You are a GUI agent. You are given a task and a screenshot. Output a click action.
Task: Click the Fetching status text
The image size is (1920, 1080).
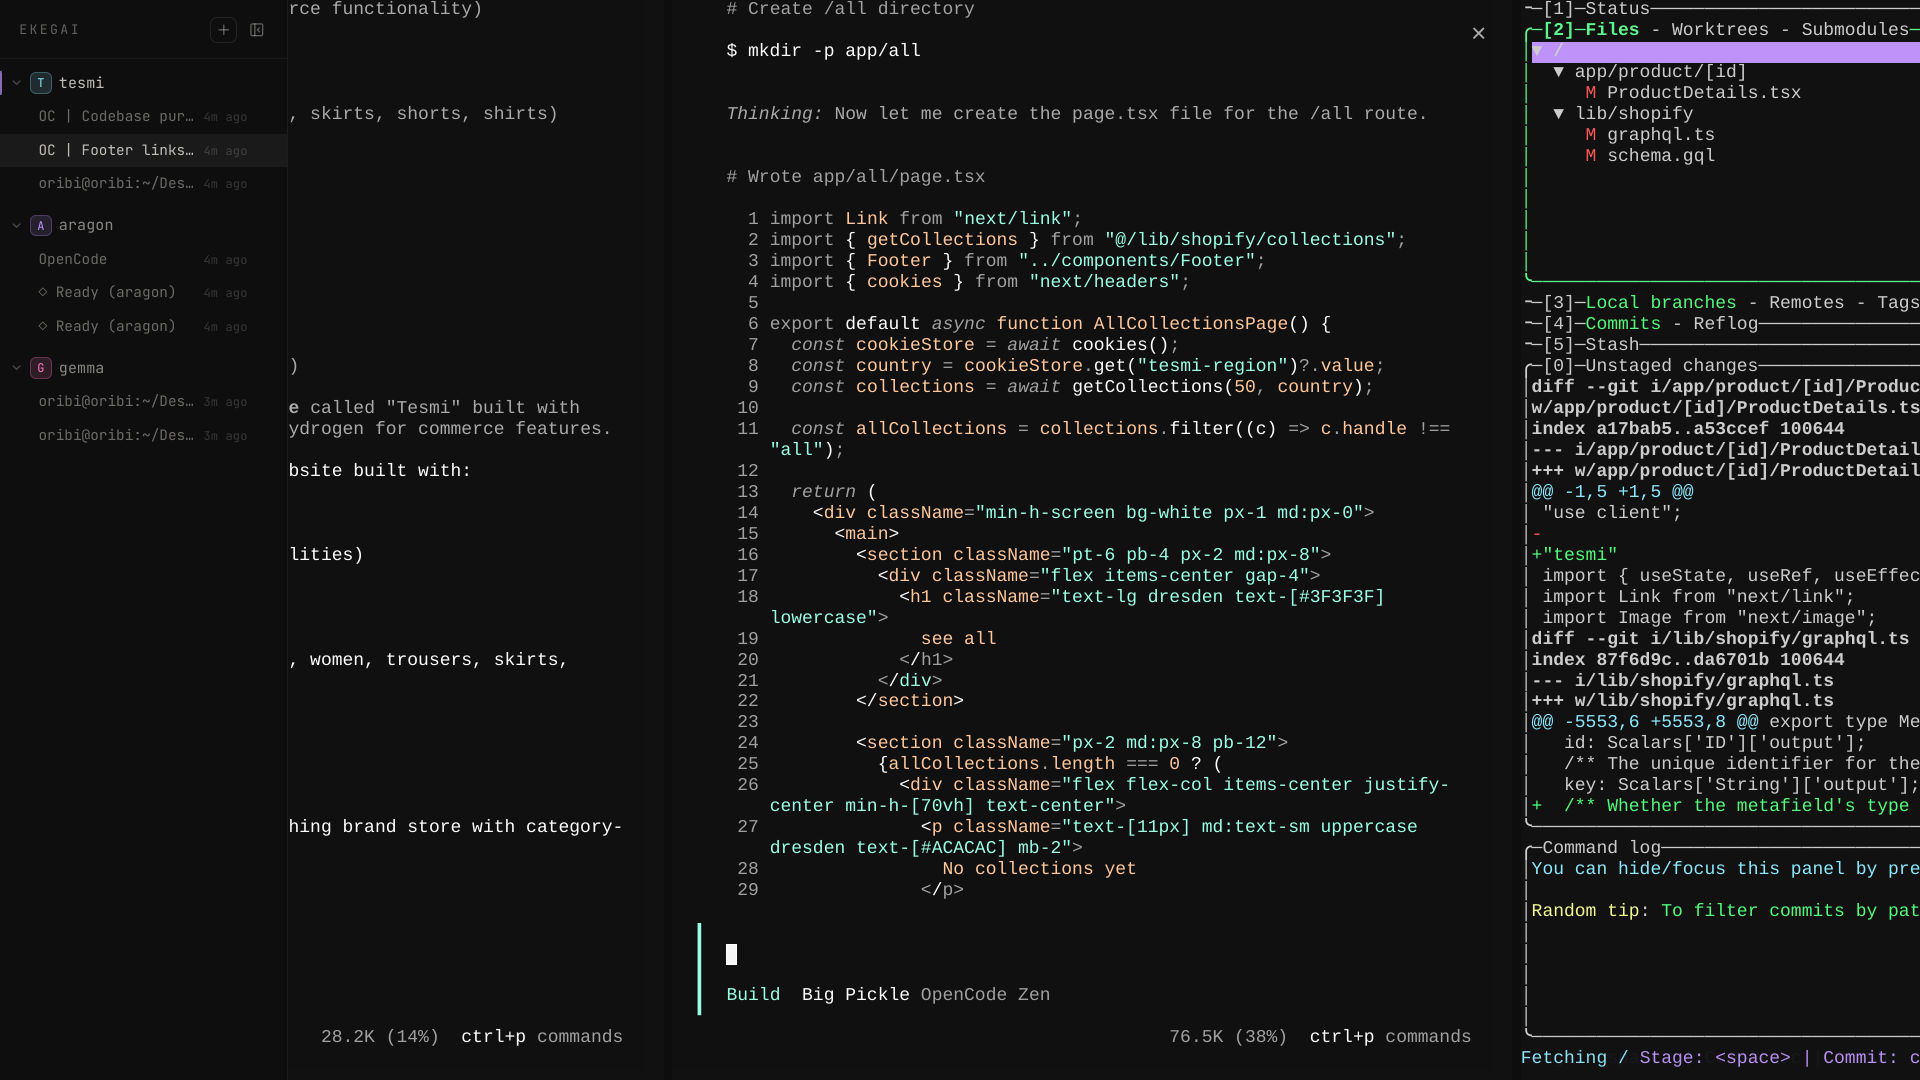pos(1564,1058)
